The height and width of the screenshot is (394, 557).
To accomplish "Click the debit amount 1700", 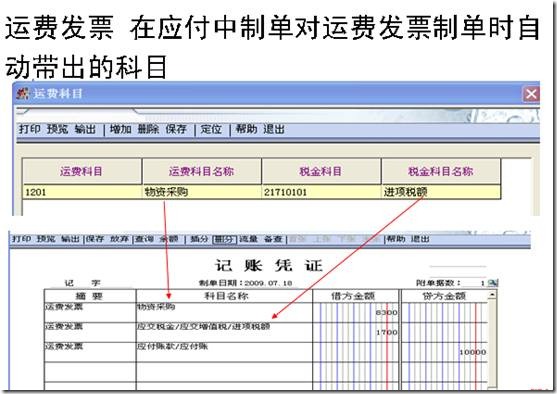I will 386,333.
